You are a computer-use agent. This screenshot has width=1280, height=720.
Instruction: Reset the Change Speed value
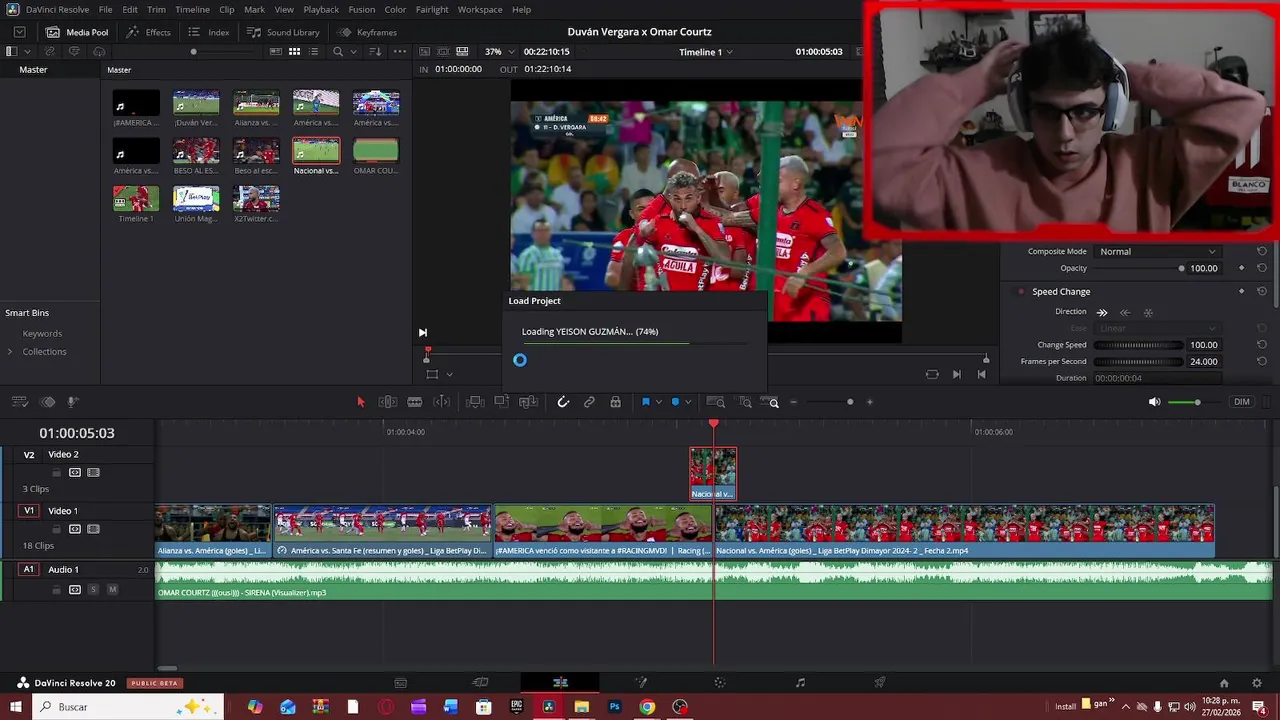1262,345
